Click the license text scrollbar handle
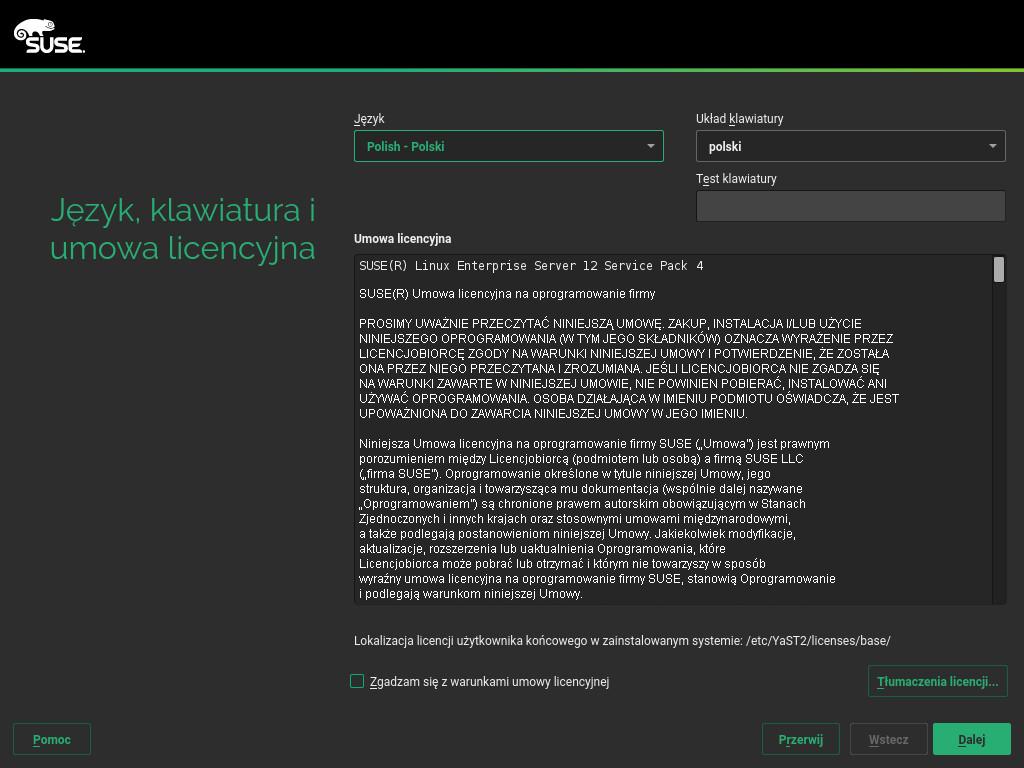 click(x=999, y=270)
